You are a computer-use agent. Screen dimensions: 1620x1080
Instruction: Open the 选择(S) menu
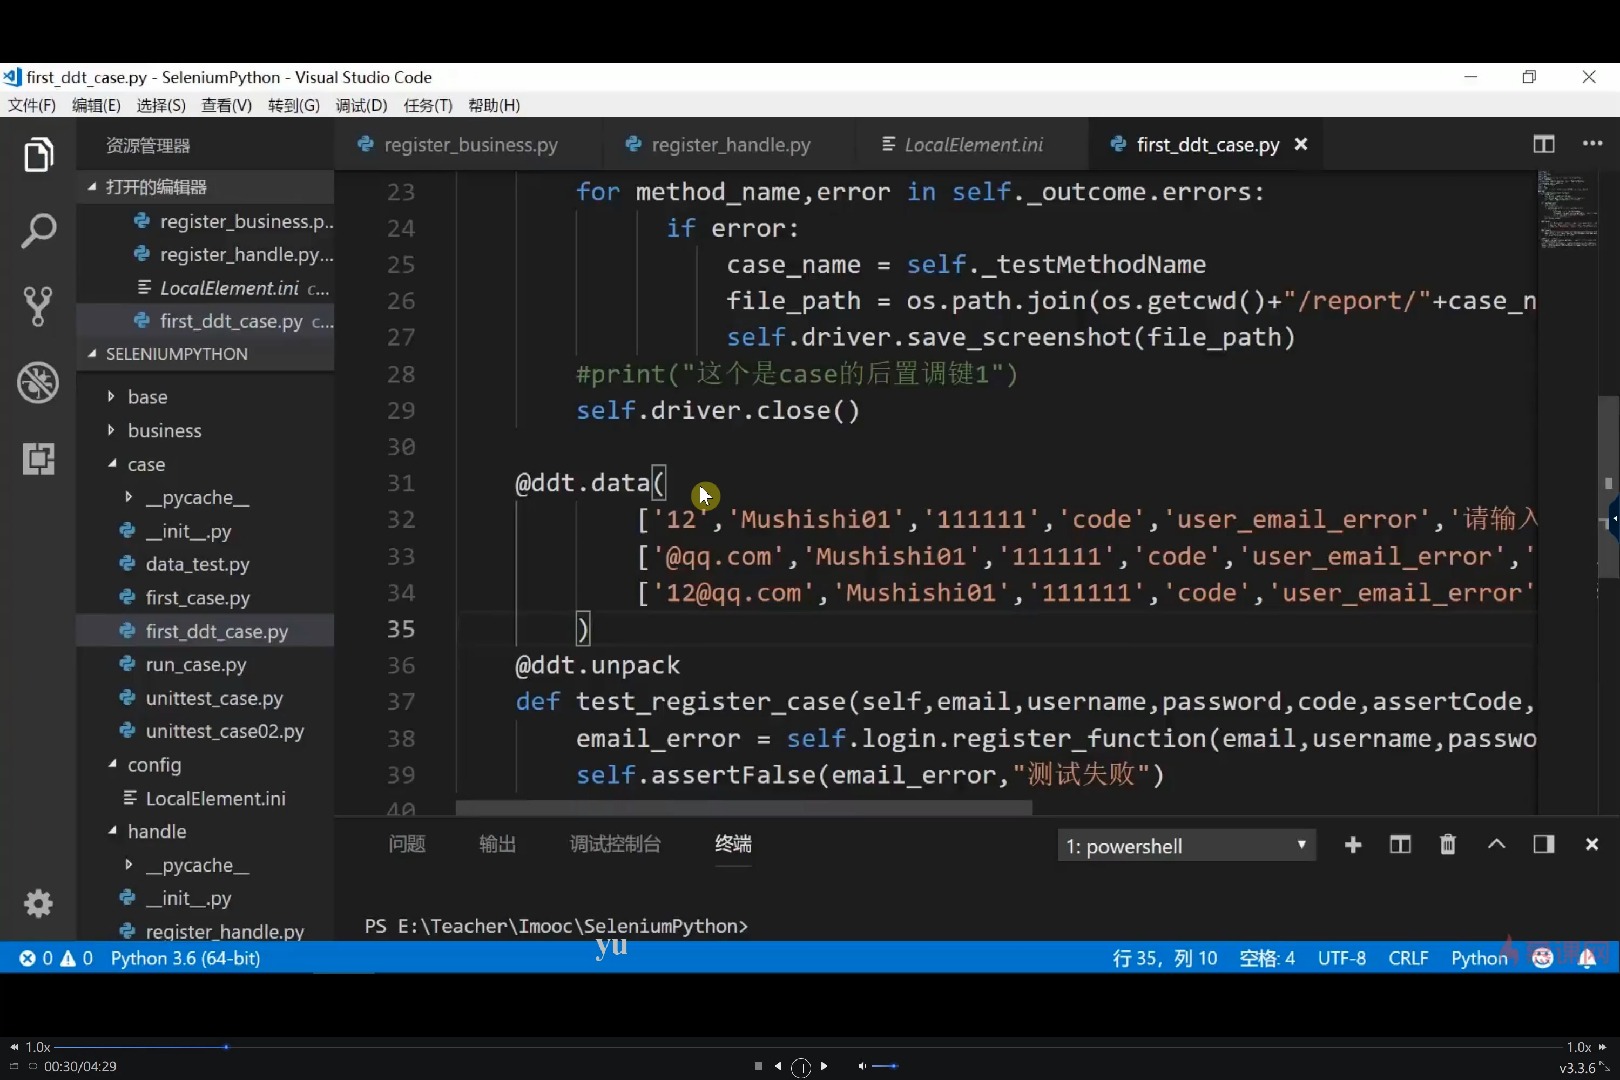tap(161, 105)
